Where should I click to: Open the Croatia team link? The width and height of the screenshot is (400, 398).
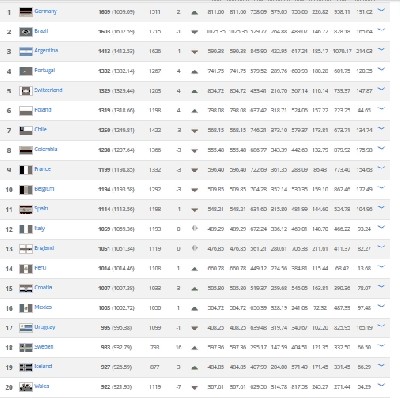43,287
